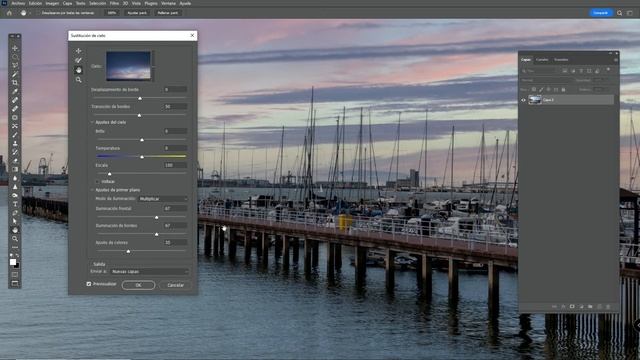Change the screen mode icon
Viewport: 640px width, 360px height.
coord(15,283)
